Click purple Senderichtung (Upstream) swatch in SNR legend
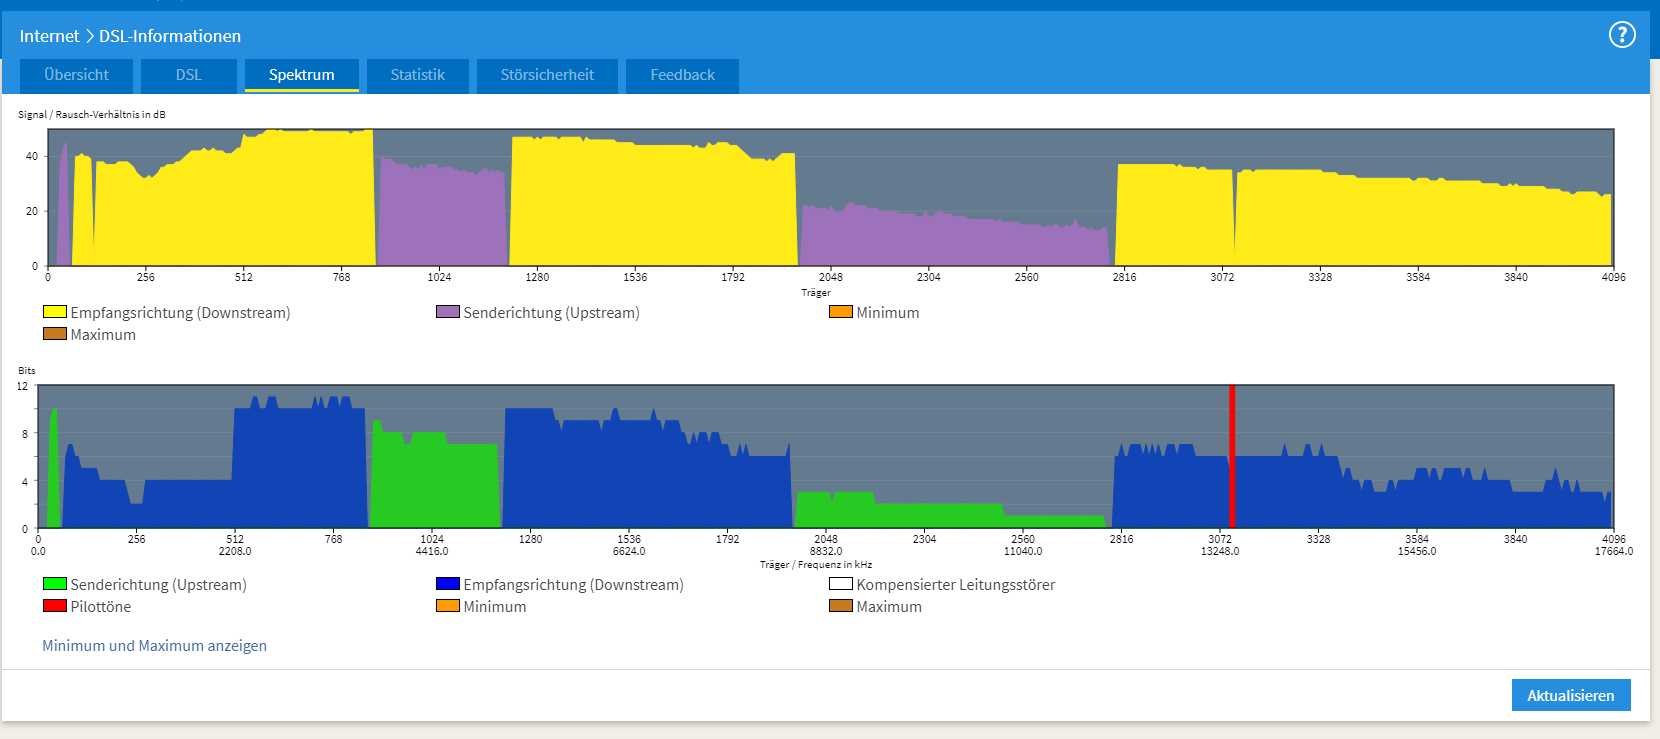The width and height of the screenshot is (1660, 739). [448, 312]
